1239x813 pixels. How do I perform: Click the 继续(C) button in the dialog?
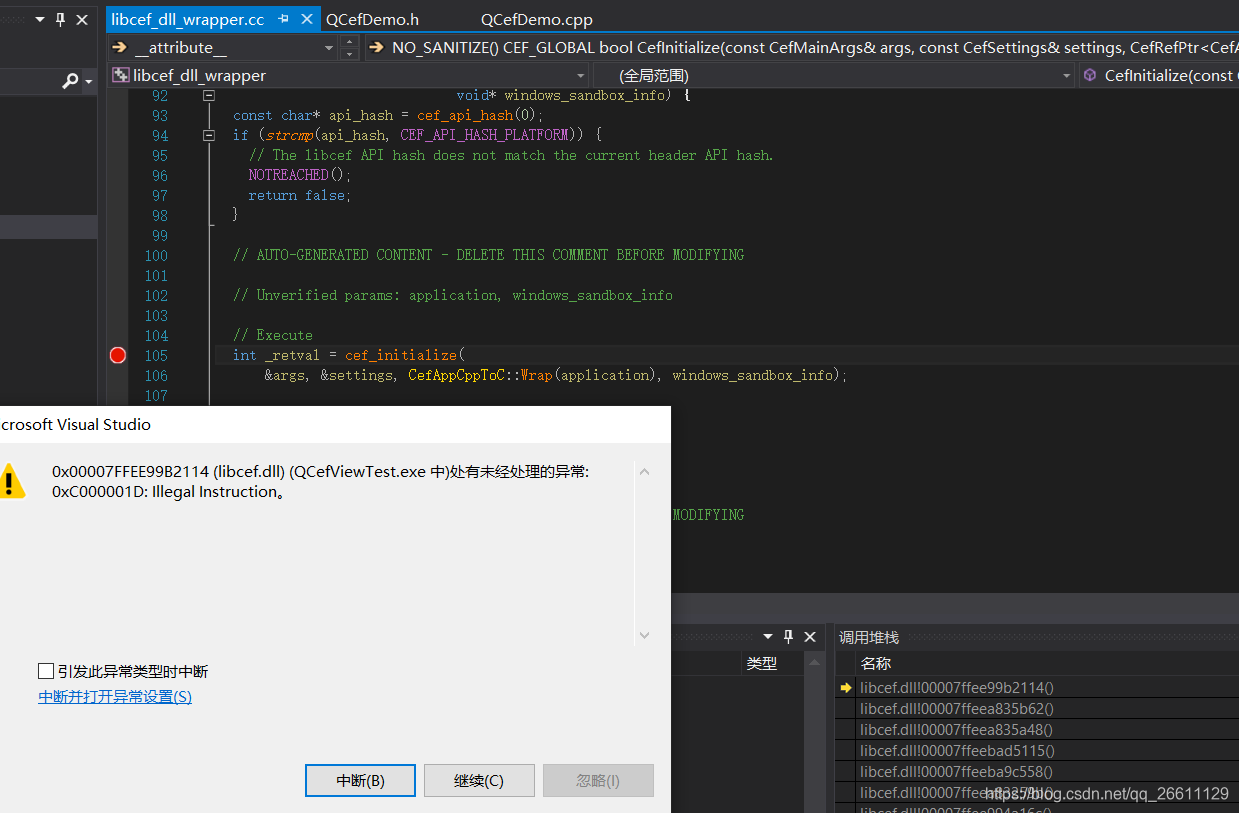coord(479,780)
